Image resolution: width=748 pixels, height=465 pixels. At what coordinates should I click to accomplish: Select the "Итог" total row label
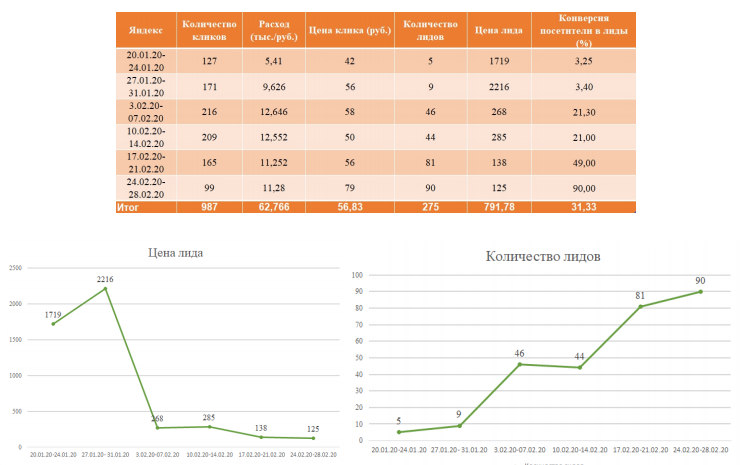pyautogui.click(x=131, y=206)
